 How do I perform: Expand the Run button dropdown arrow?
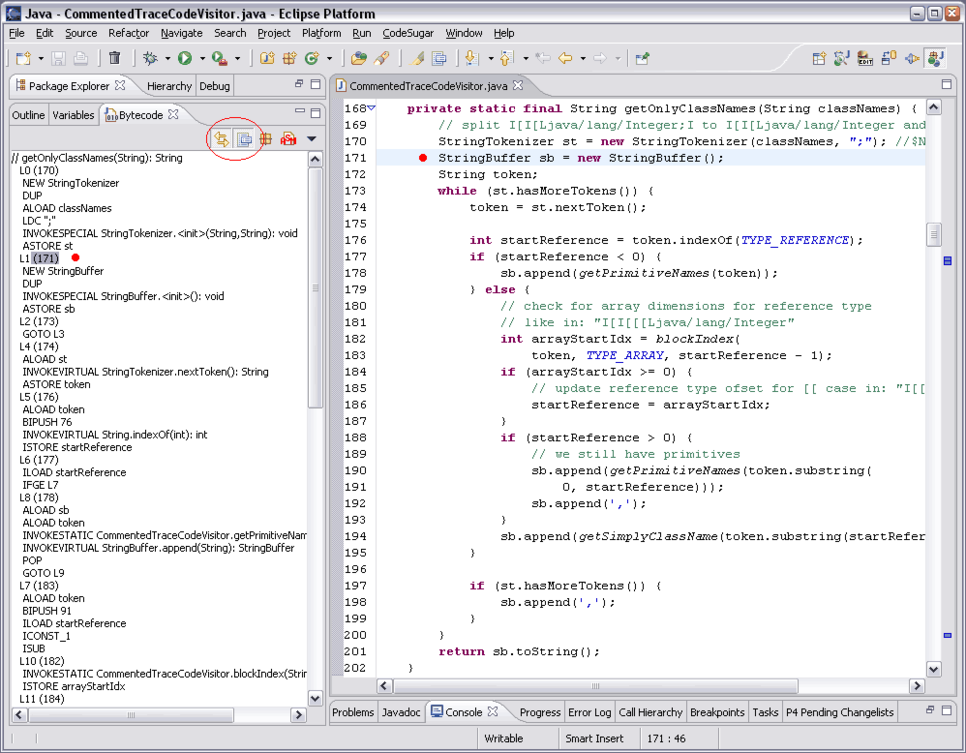tap(201, 60)
